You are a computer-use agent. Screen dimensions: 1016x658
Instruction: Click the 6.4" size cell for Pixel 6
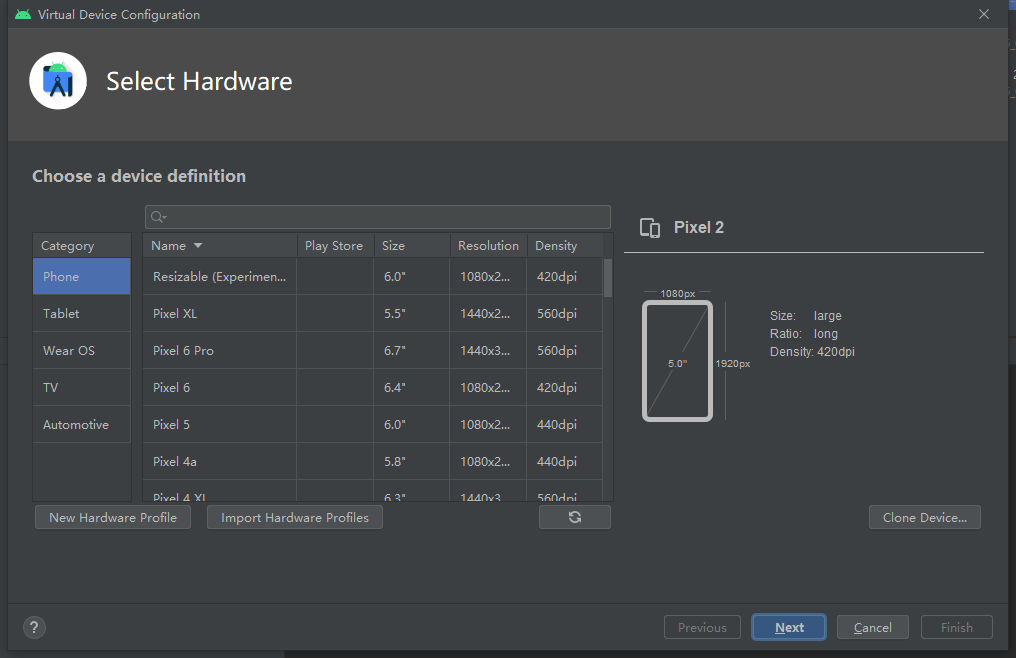coord(411,387)
